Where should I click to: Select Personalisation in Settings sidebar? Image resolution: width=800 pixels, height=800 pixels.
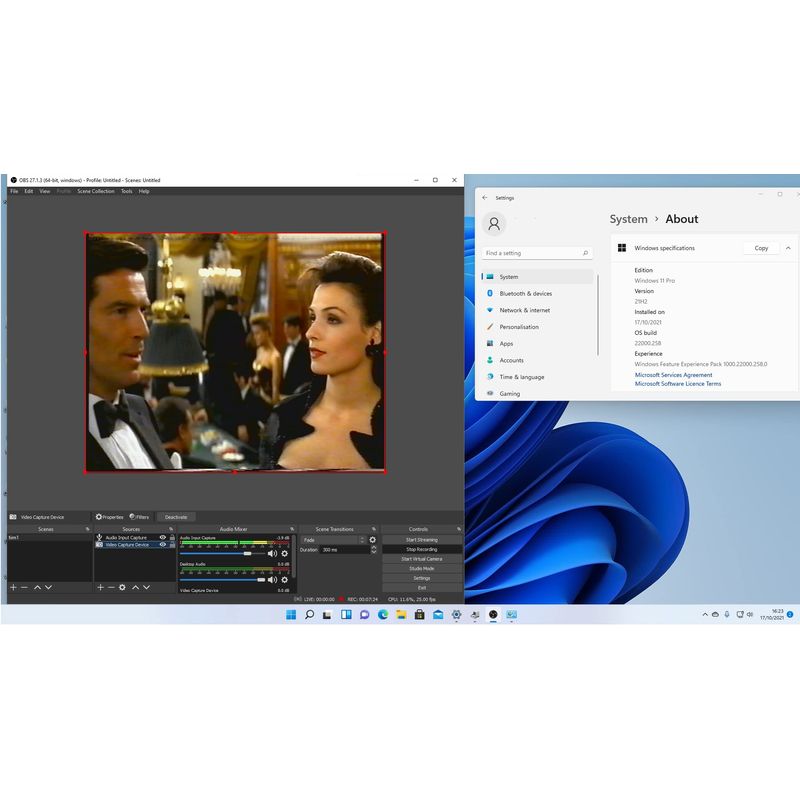[537, 327]
